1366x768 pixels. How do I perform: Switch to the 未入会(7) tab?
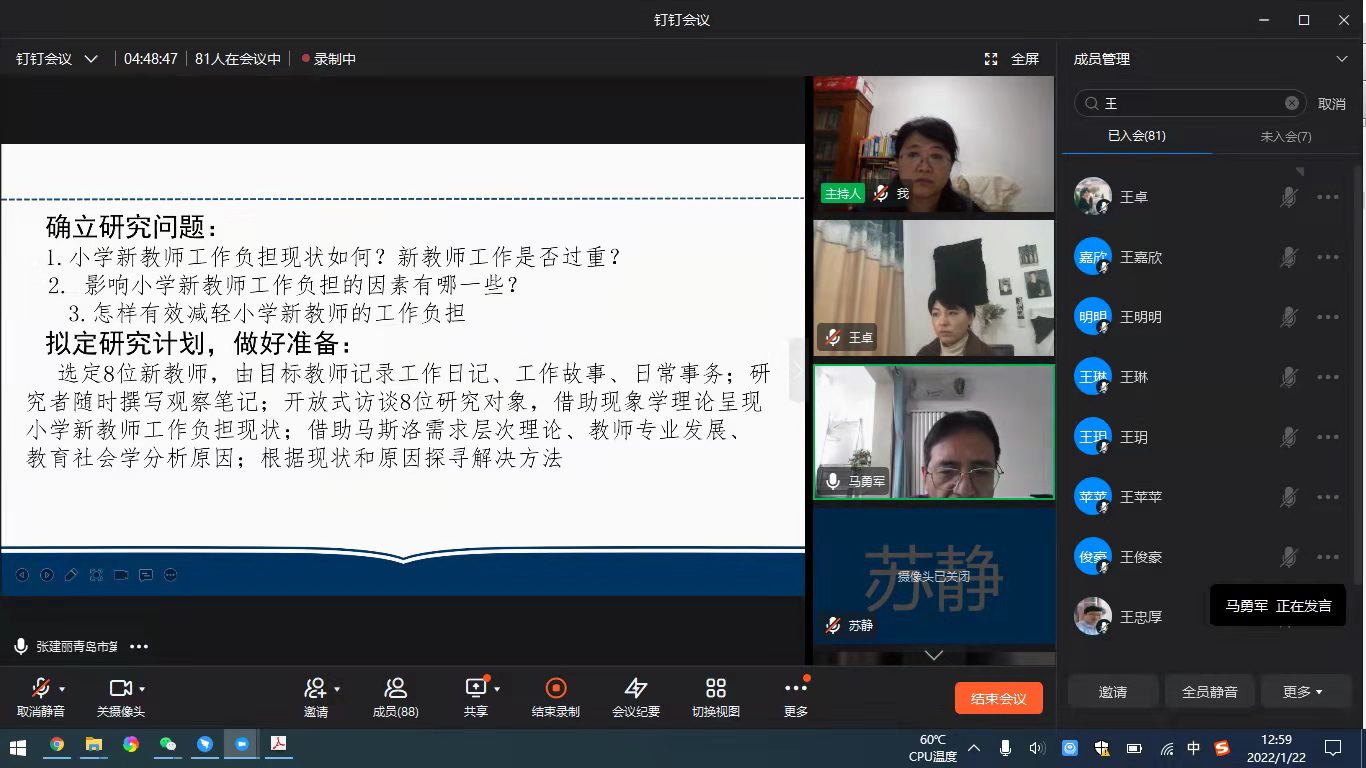pyautogui.click(x=1286, y=136)
